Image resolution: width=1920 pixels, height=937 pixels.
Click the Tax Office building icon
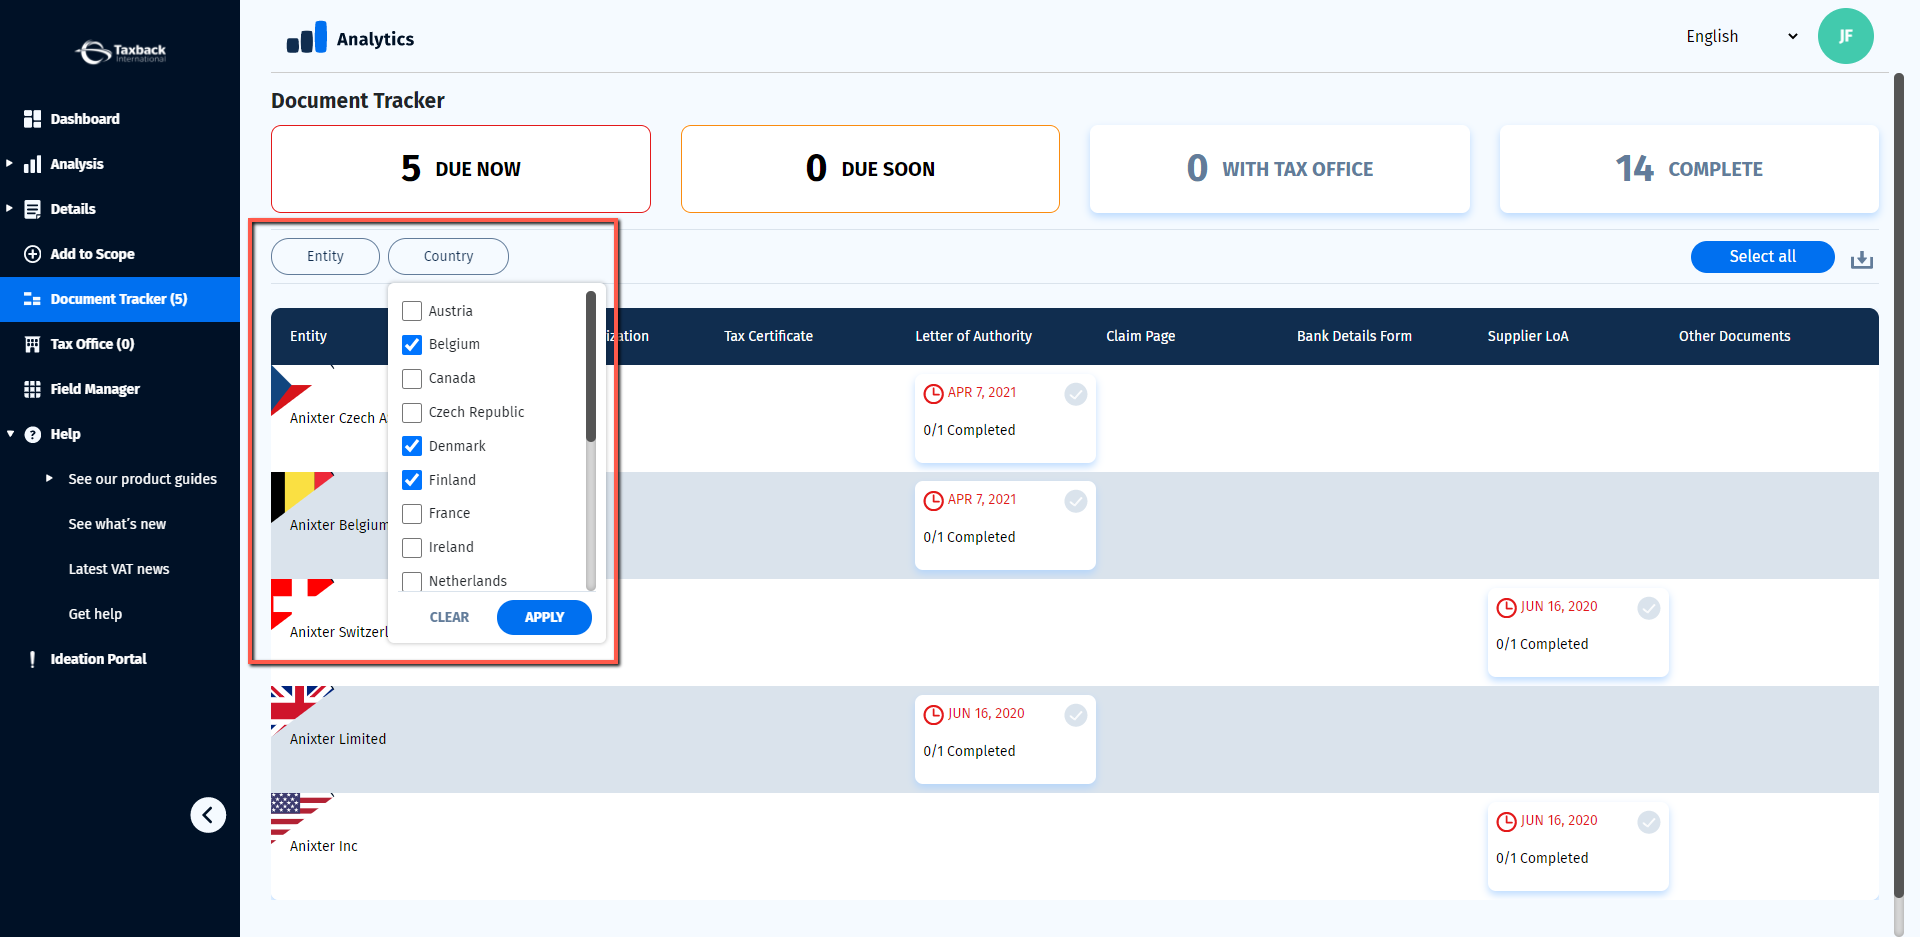tap(33, 344)
